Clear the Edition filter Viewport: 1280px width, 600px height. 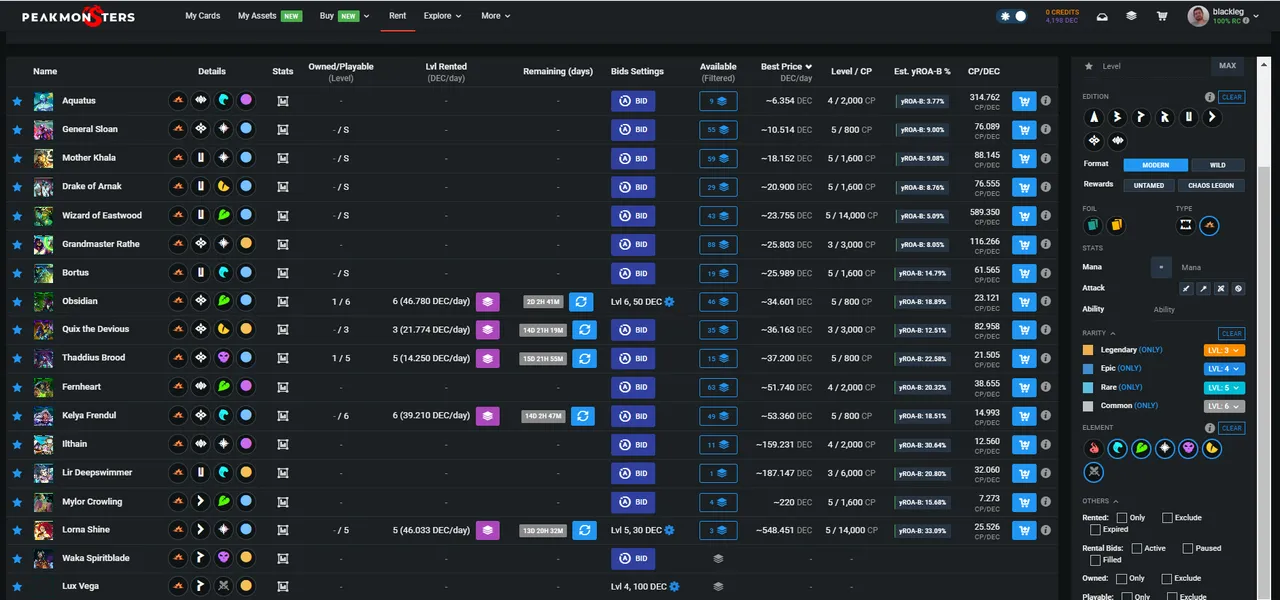click(x=1232, y=97)
